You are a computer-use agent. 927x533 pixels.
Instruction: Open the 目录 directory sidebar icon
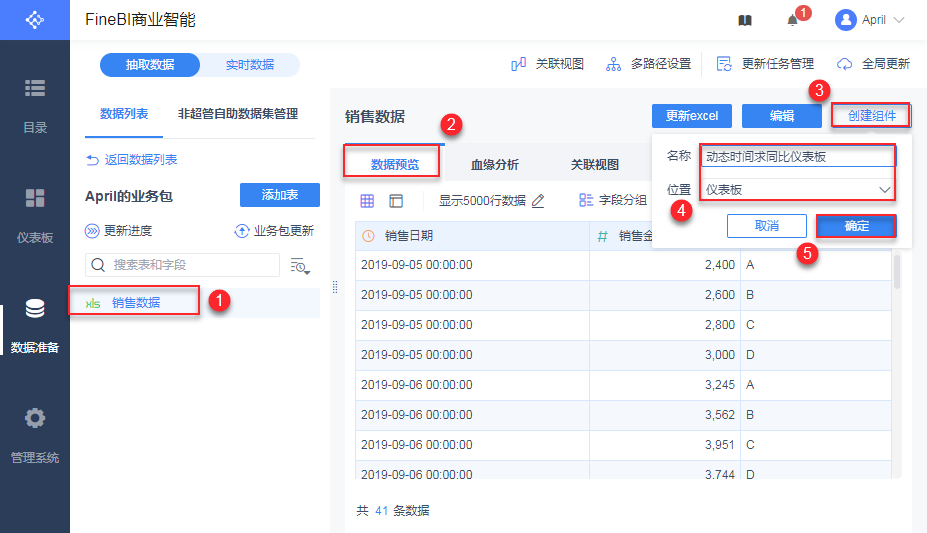(x=35, y=88)
